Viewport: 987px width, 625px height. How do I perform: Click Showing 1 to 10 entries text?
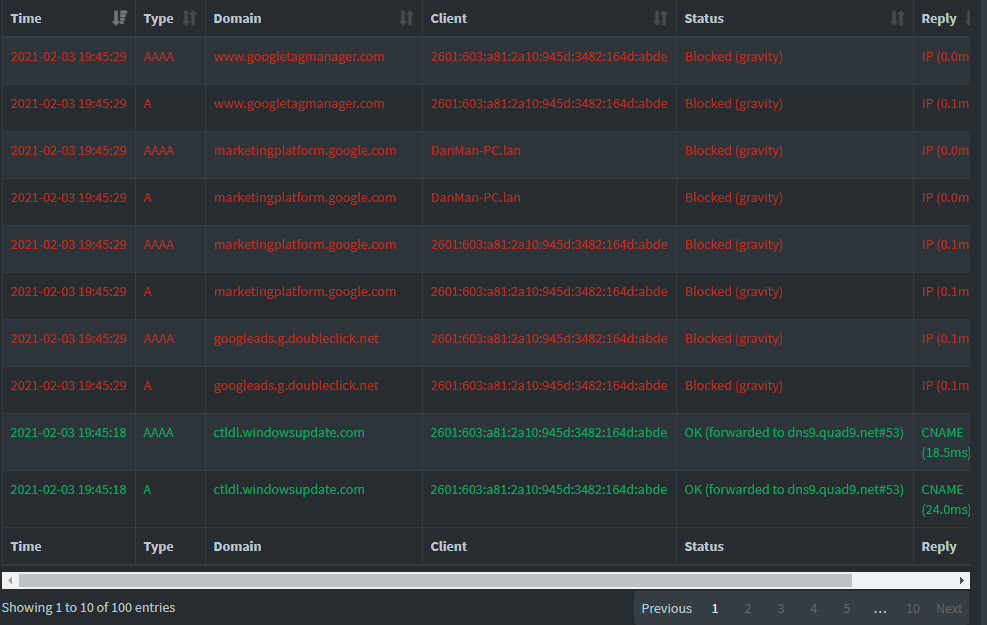(x=88, y=607)
